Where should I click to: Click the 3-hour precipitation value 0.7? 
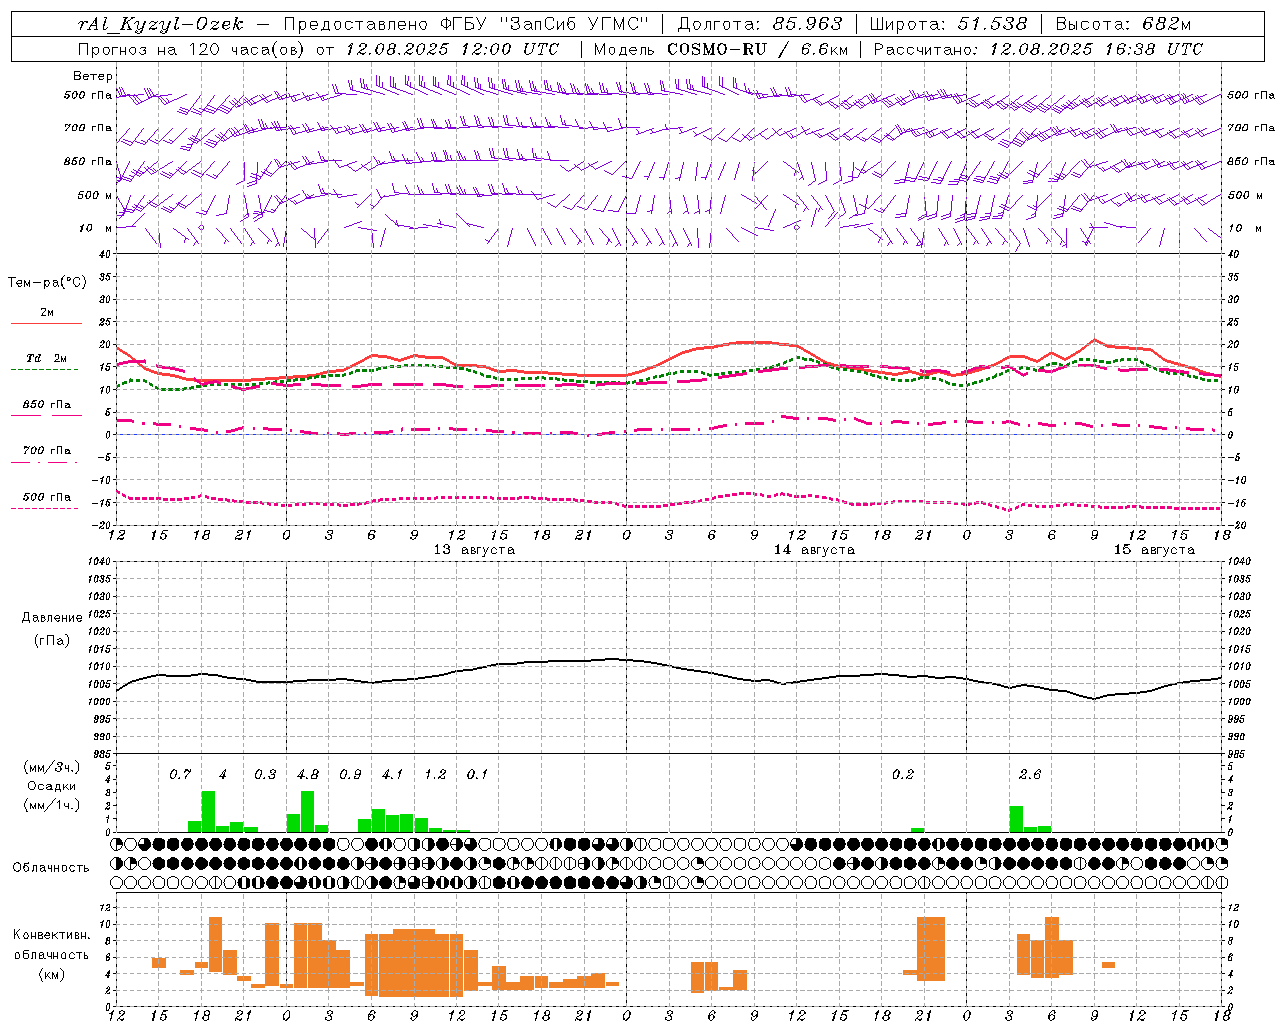coord(180,775)
